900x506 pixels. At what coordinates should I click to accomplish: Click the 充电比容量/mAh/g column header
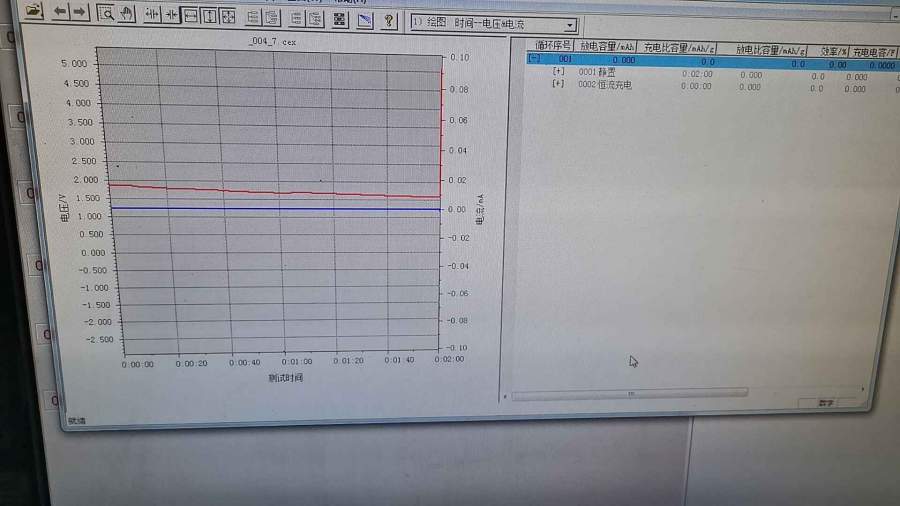677,48
